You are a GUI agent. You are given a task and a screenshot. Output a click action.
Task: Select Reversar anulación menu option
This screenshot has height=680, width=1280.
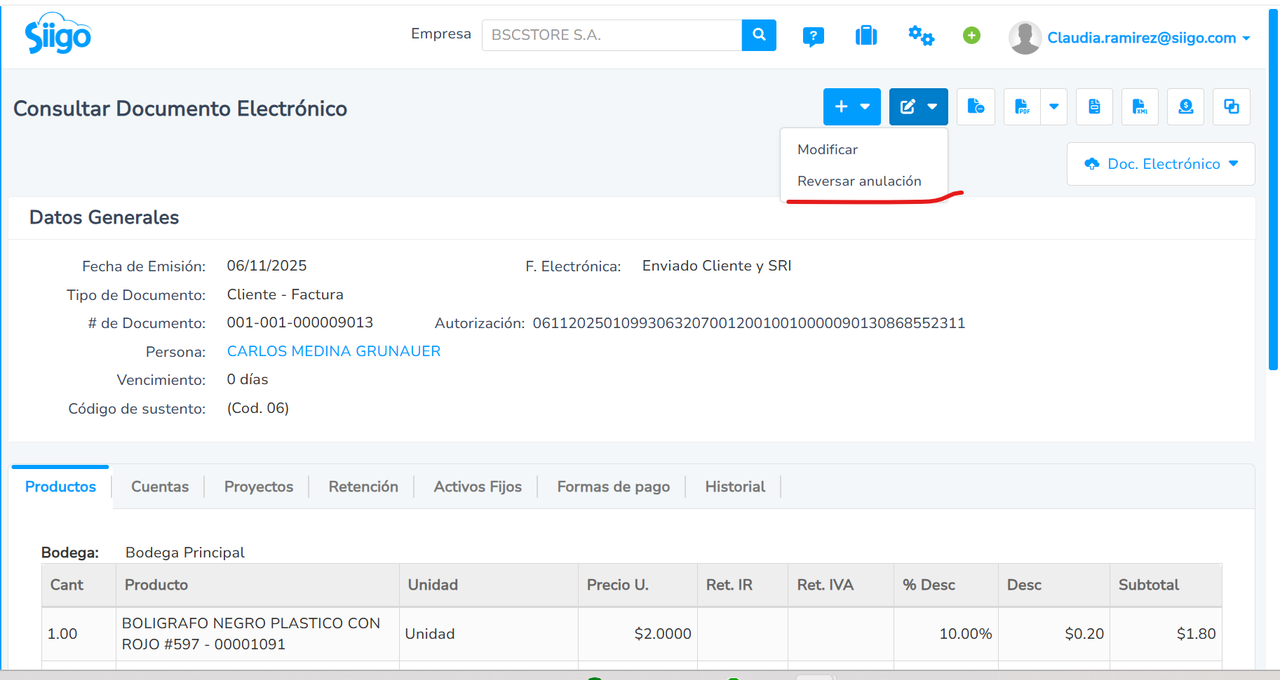(859, 181)
